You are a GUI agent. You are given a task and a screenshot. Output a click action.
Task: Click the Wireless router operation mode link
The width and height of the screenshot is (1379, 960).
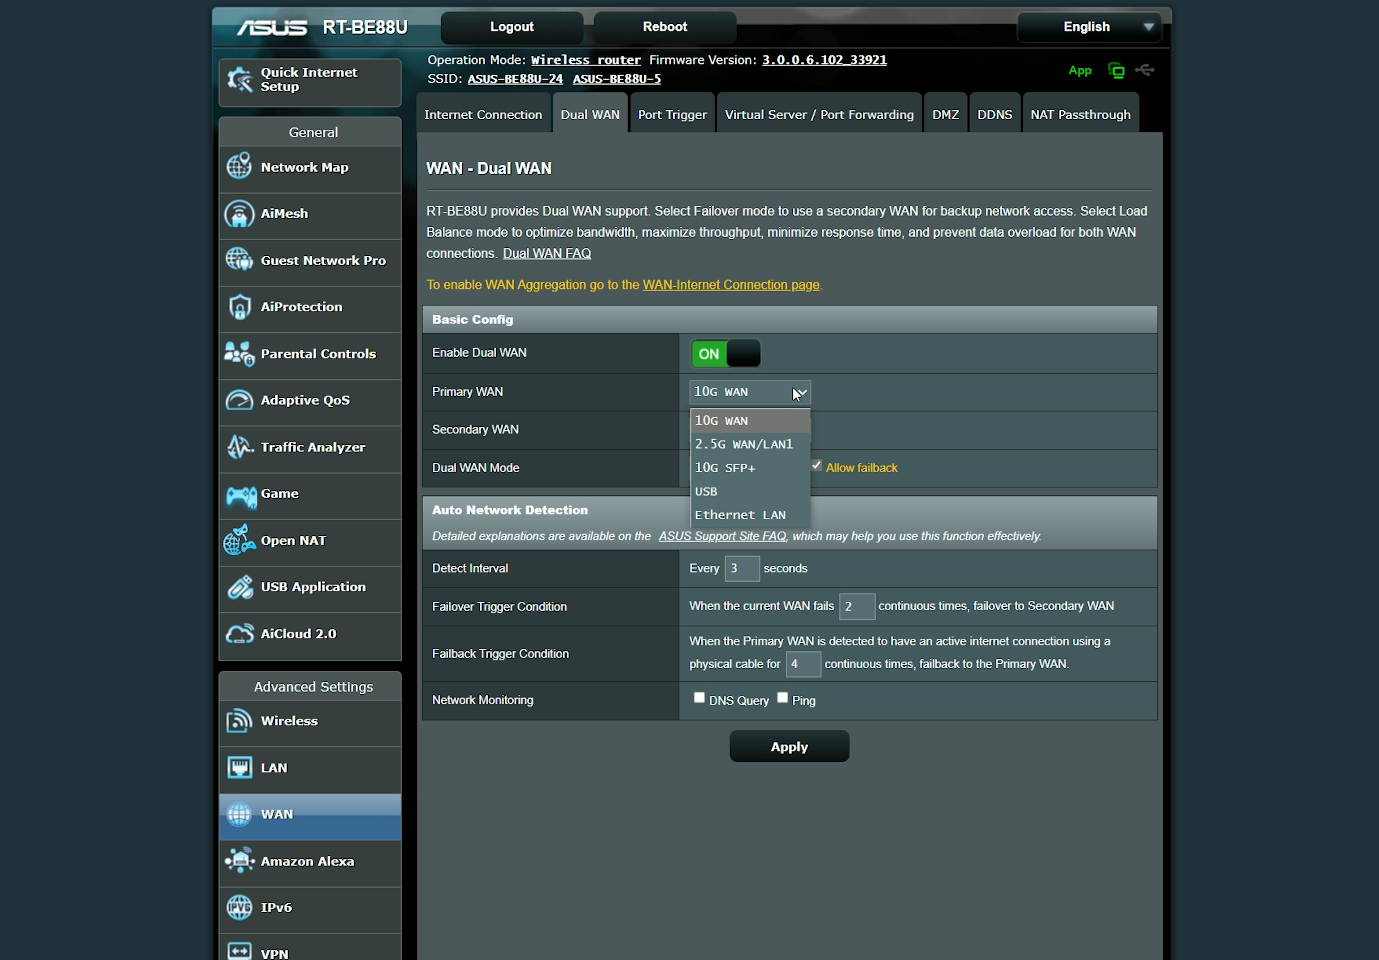coord(586,60)
